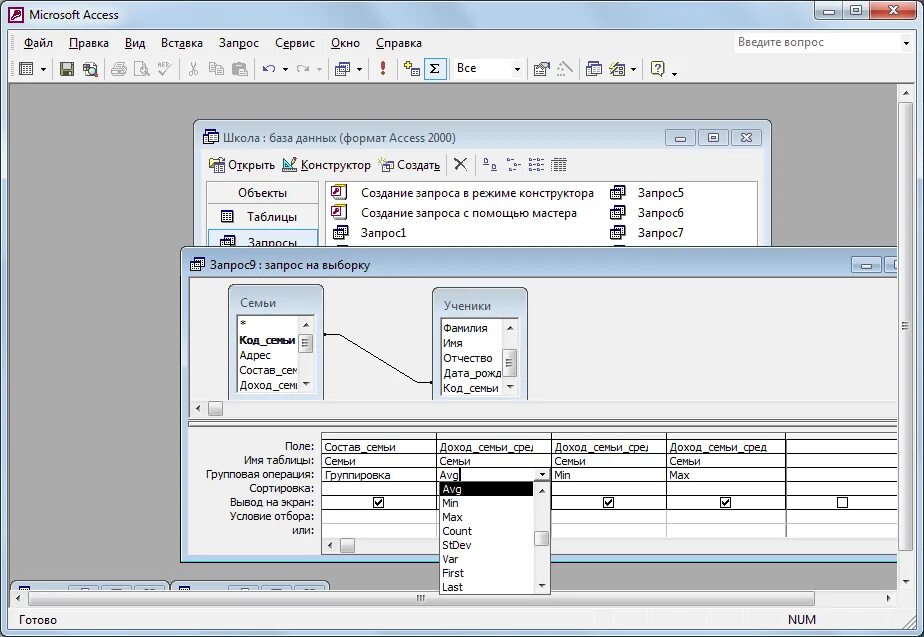Click the Paste clipboard icon

pos(239,69)
